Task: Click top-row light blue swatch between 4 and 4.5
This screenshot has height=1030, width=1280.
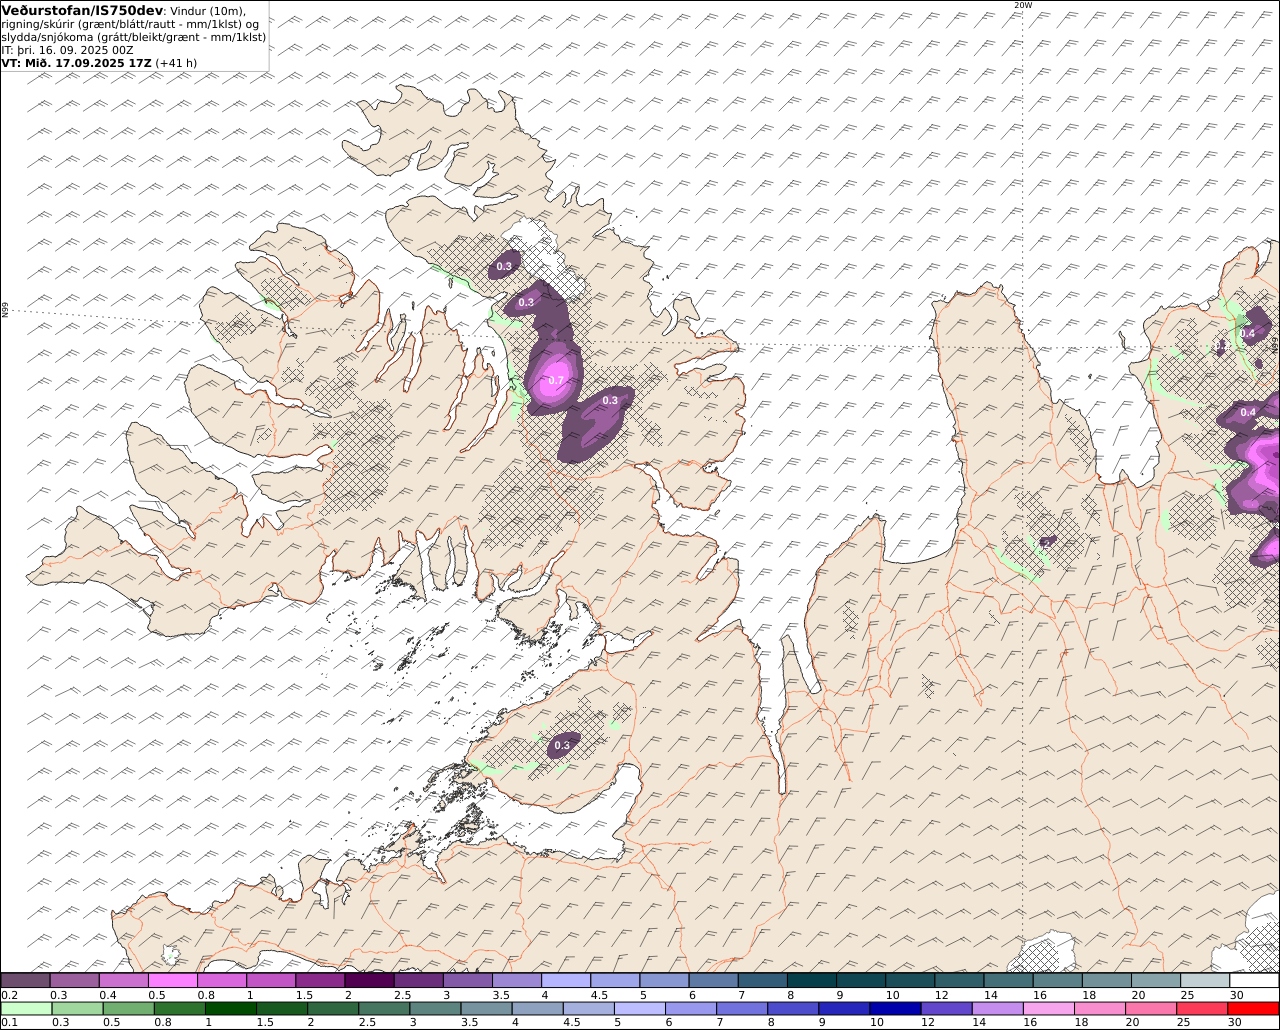Action: point(566,980)
